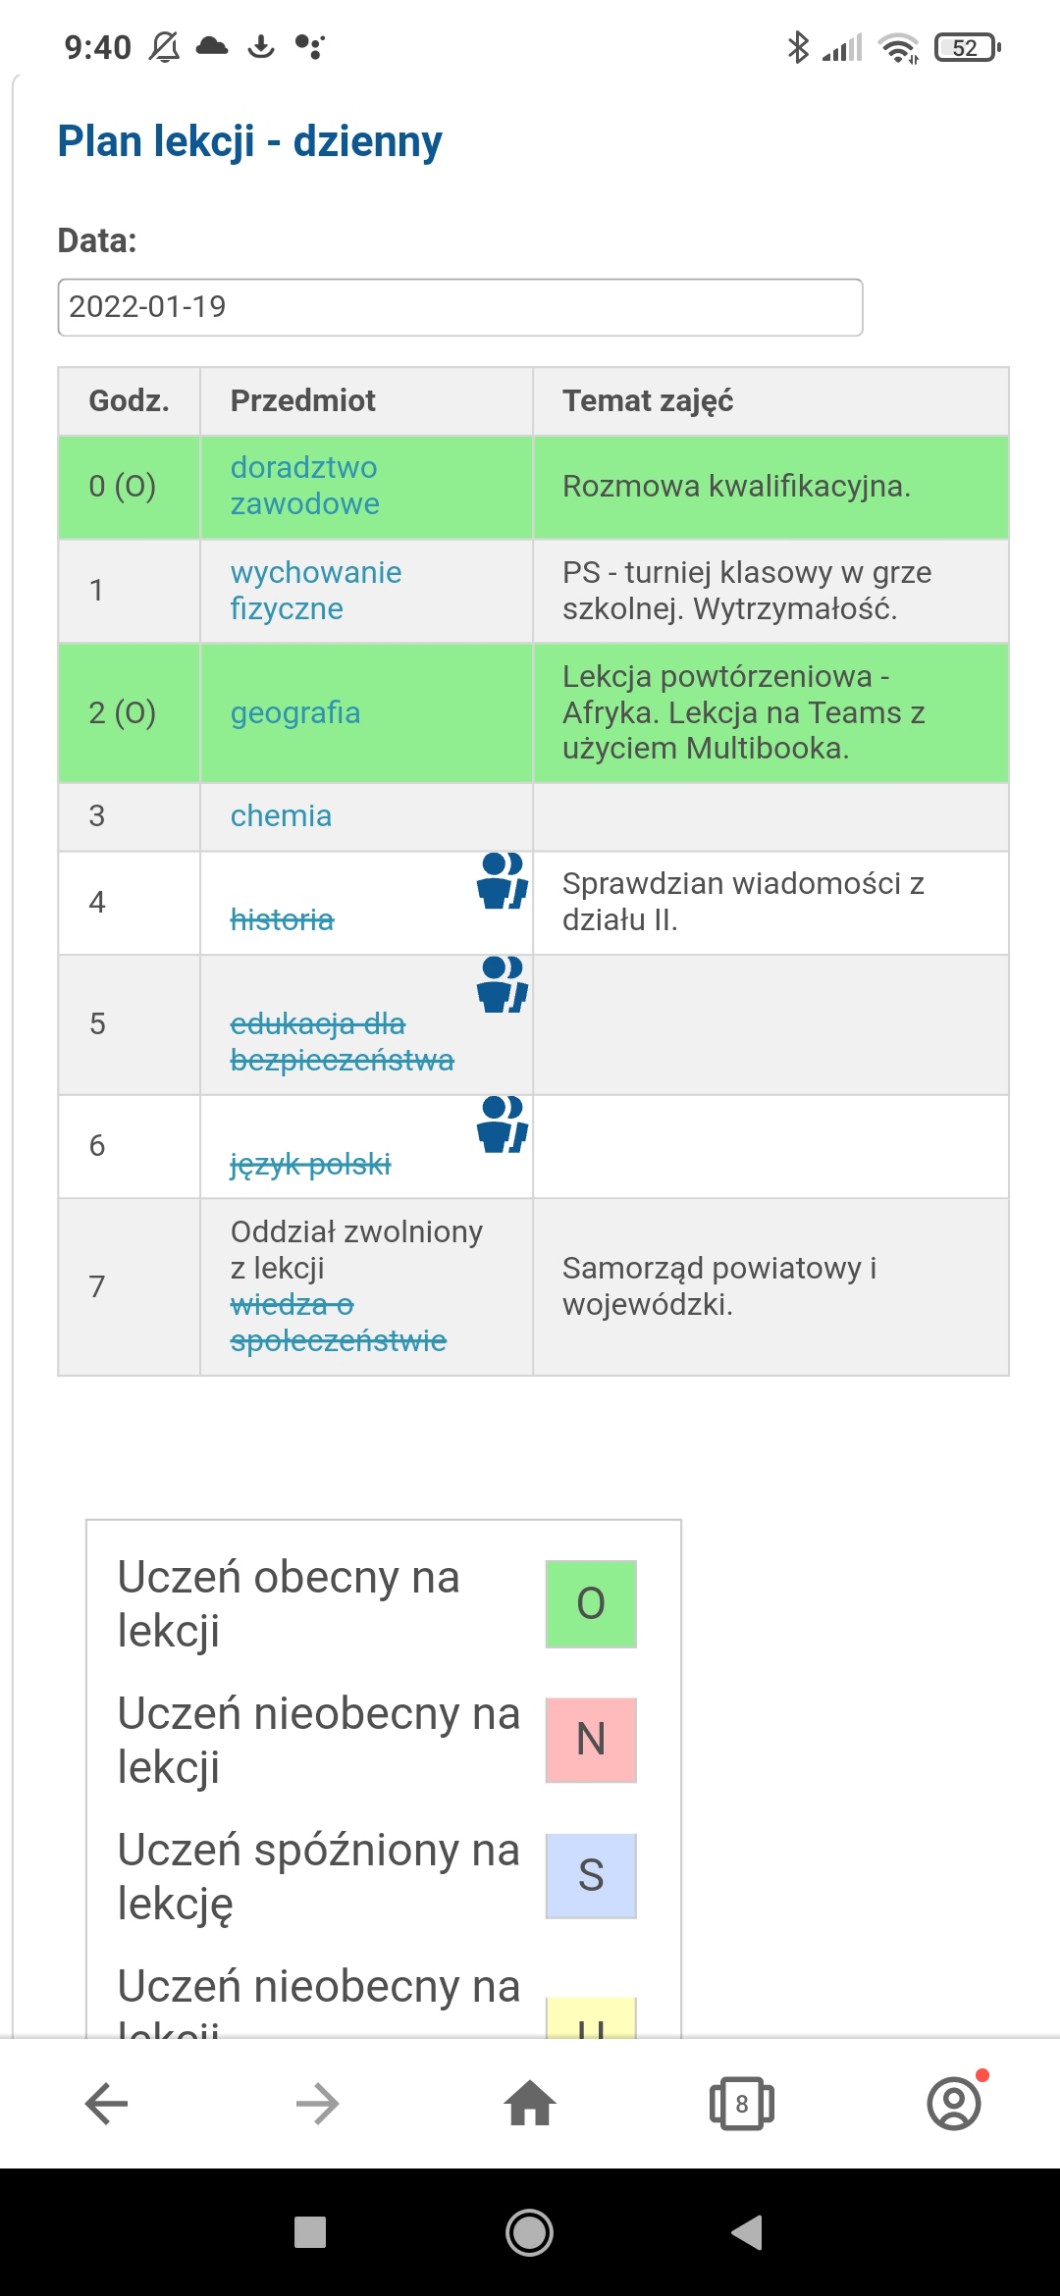
Task: Tap the group icon next to język polski
Action: click(x=502, y=1124)
